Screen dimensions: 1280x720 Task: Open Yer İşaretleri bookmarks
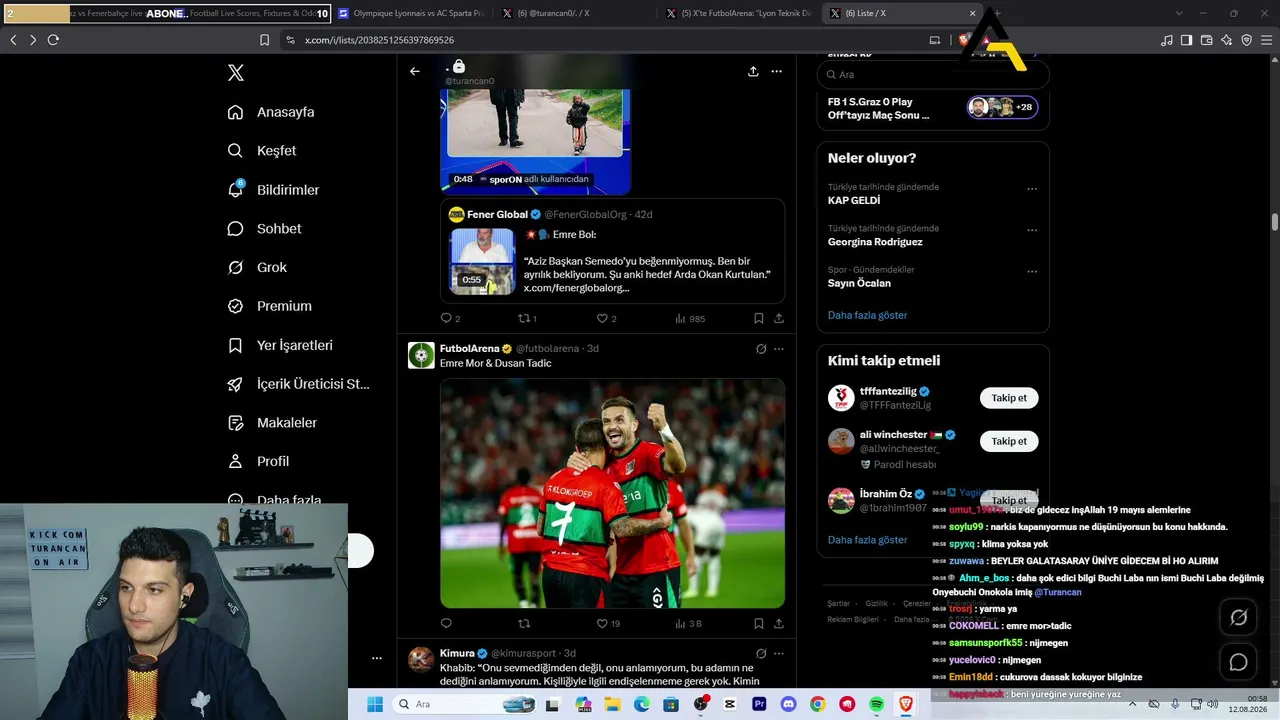coord(280,345)
